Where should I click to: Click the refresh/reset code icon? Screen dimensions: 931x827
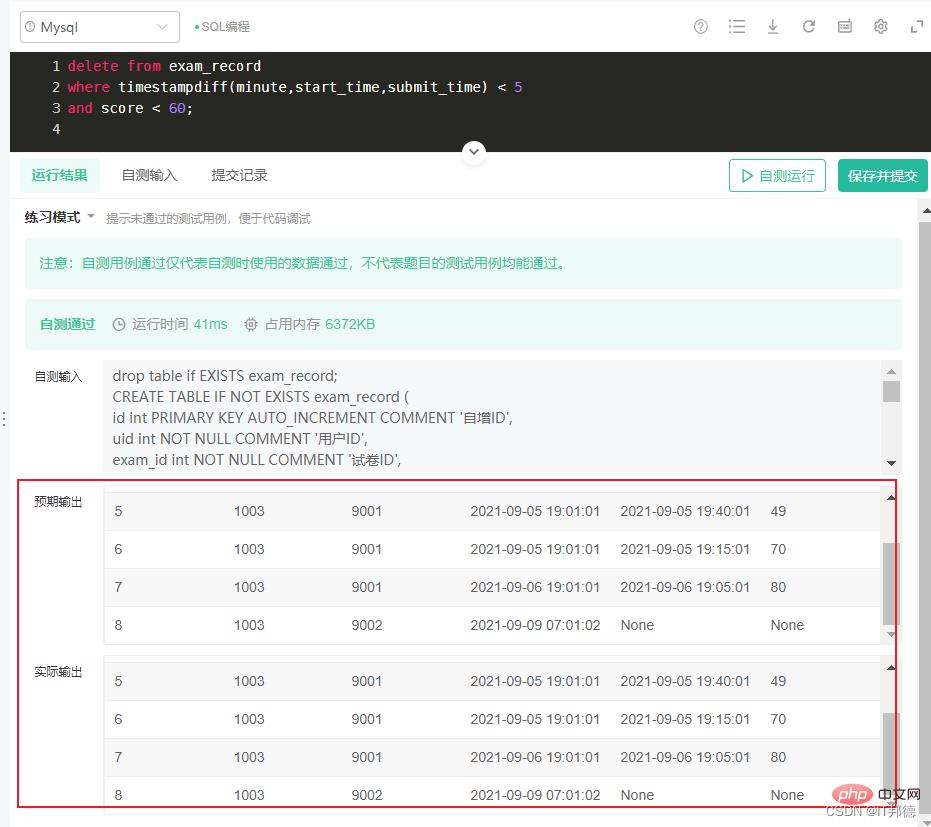point(809,27)
